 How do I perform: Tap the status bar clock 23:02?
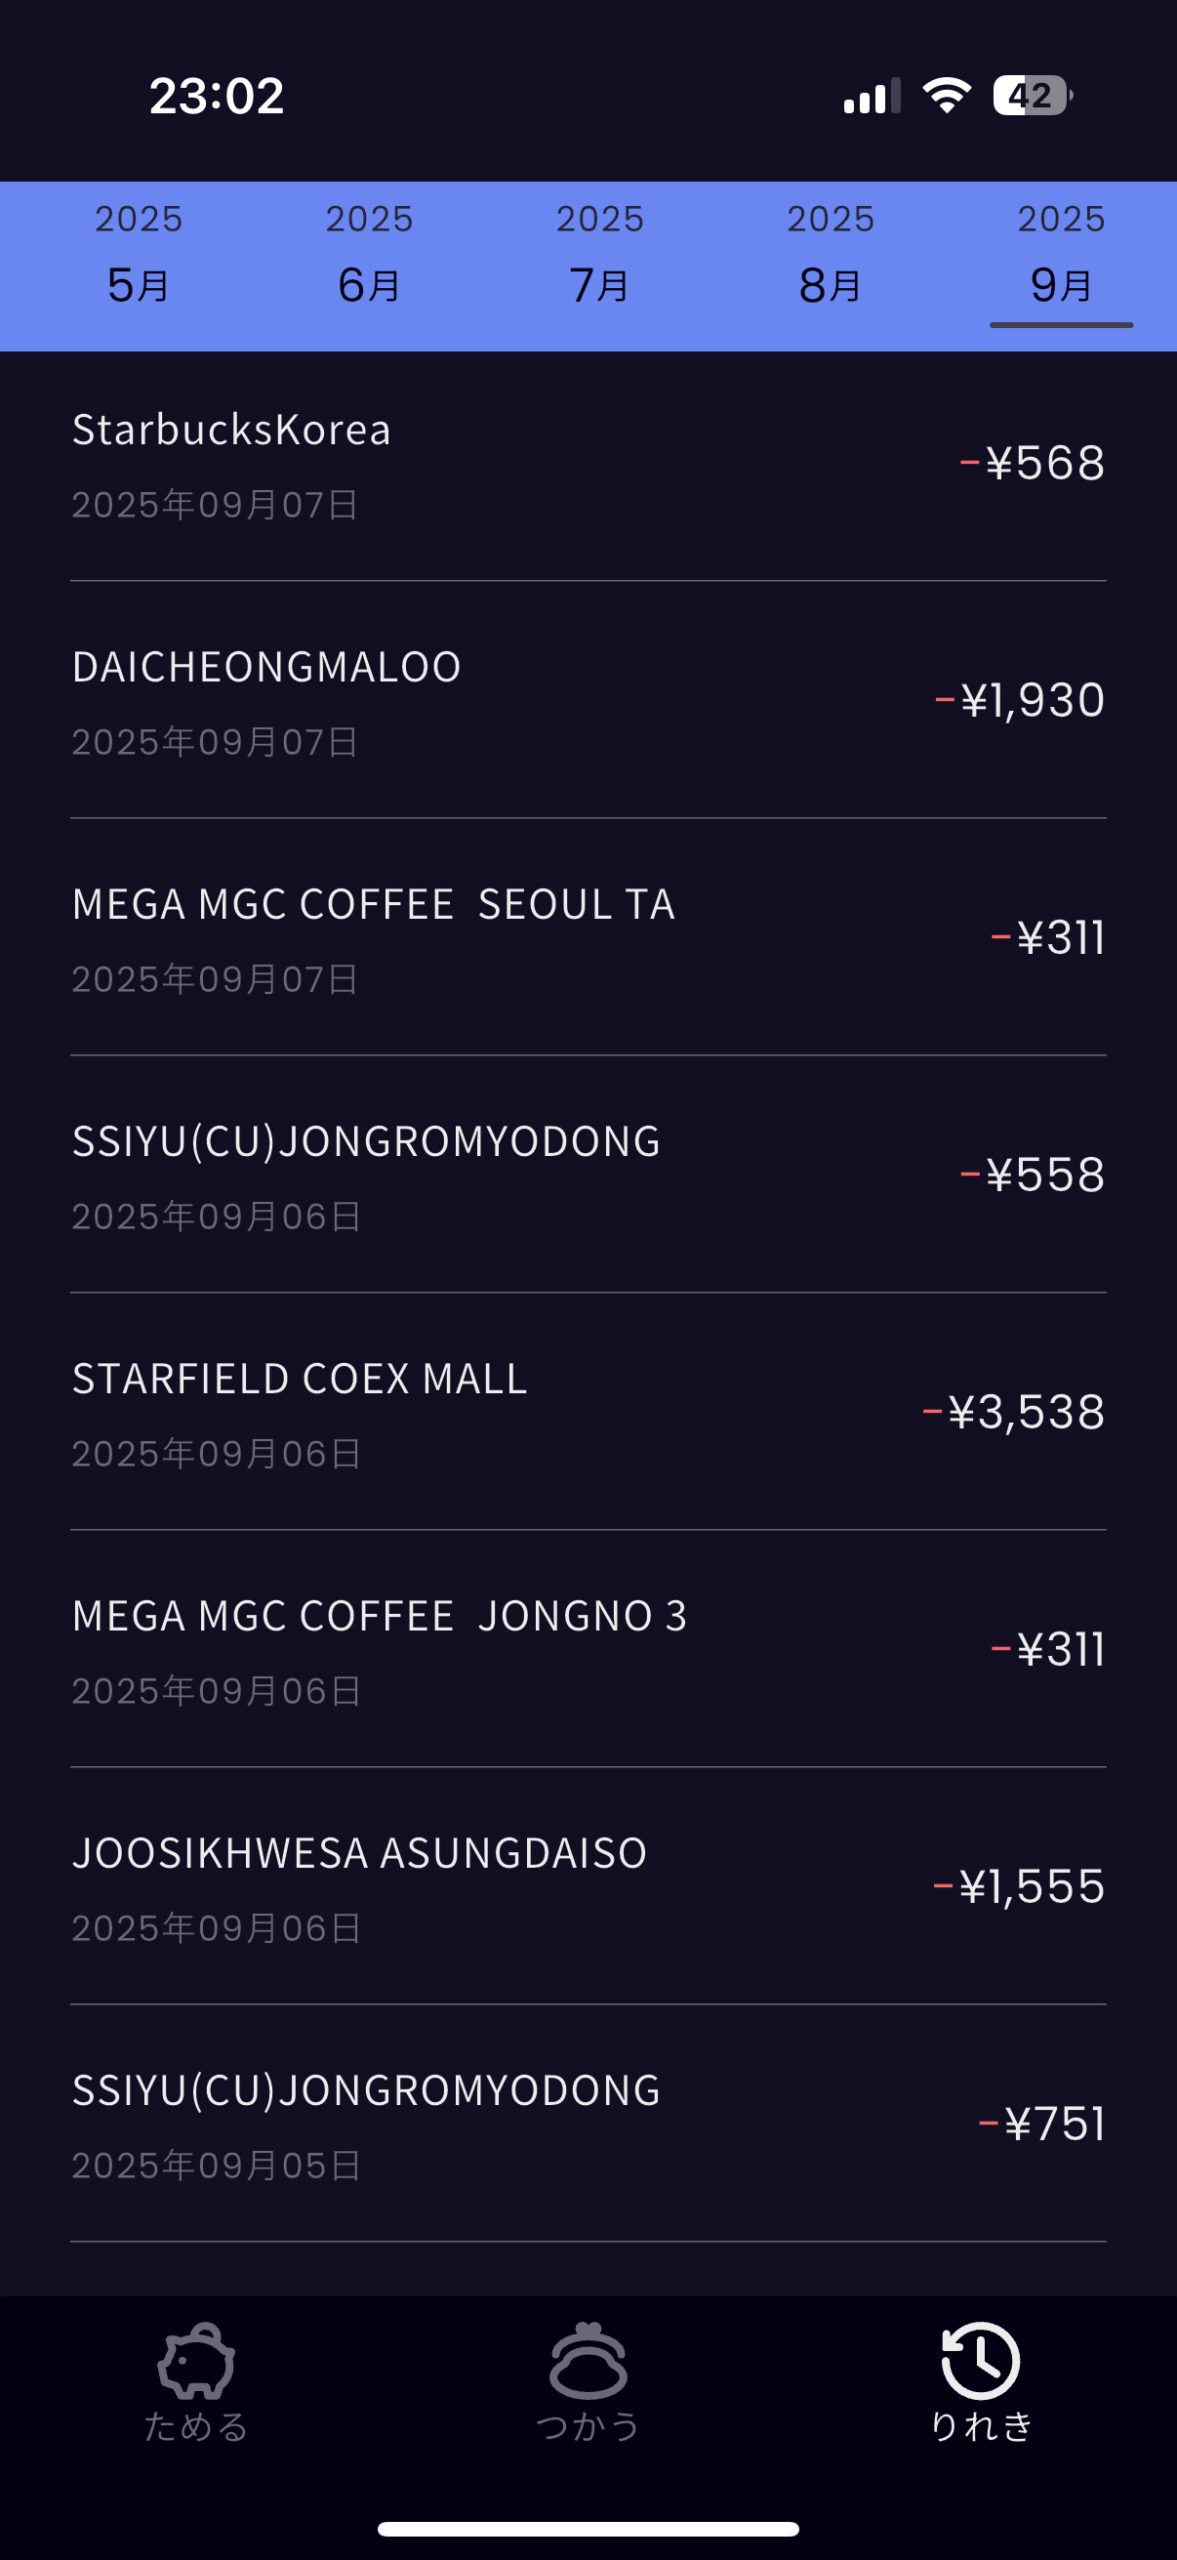[217, 96]
